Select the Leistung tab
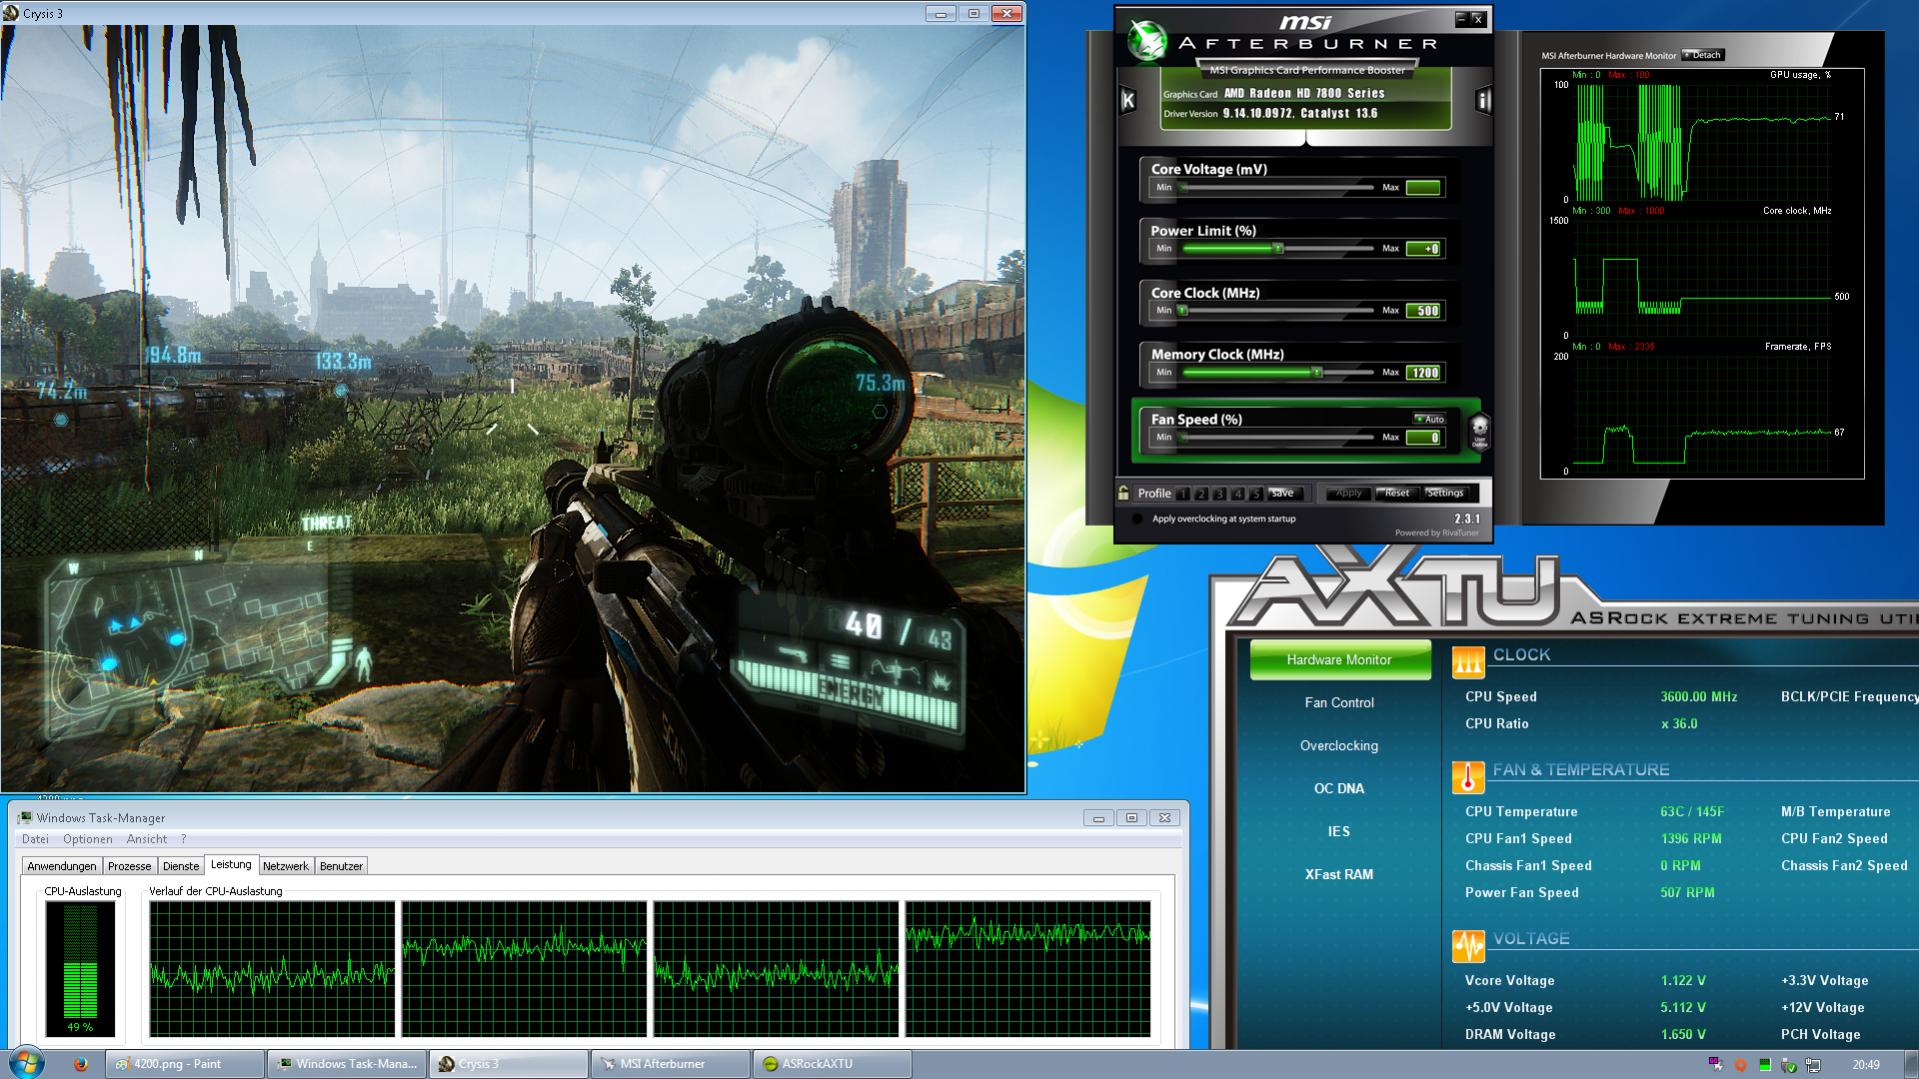Image resolution: width=1919 pixels, height=1079 pixels. pos(231,865)
